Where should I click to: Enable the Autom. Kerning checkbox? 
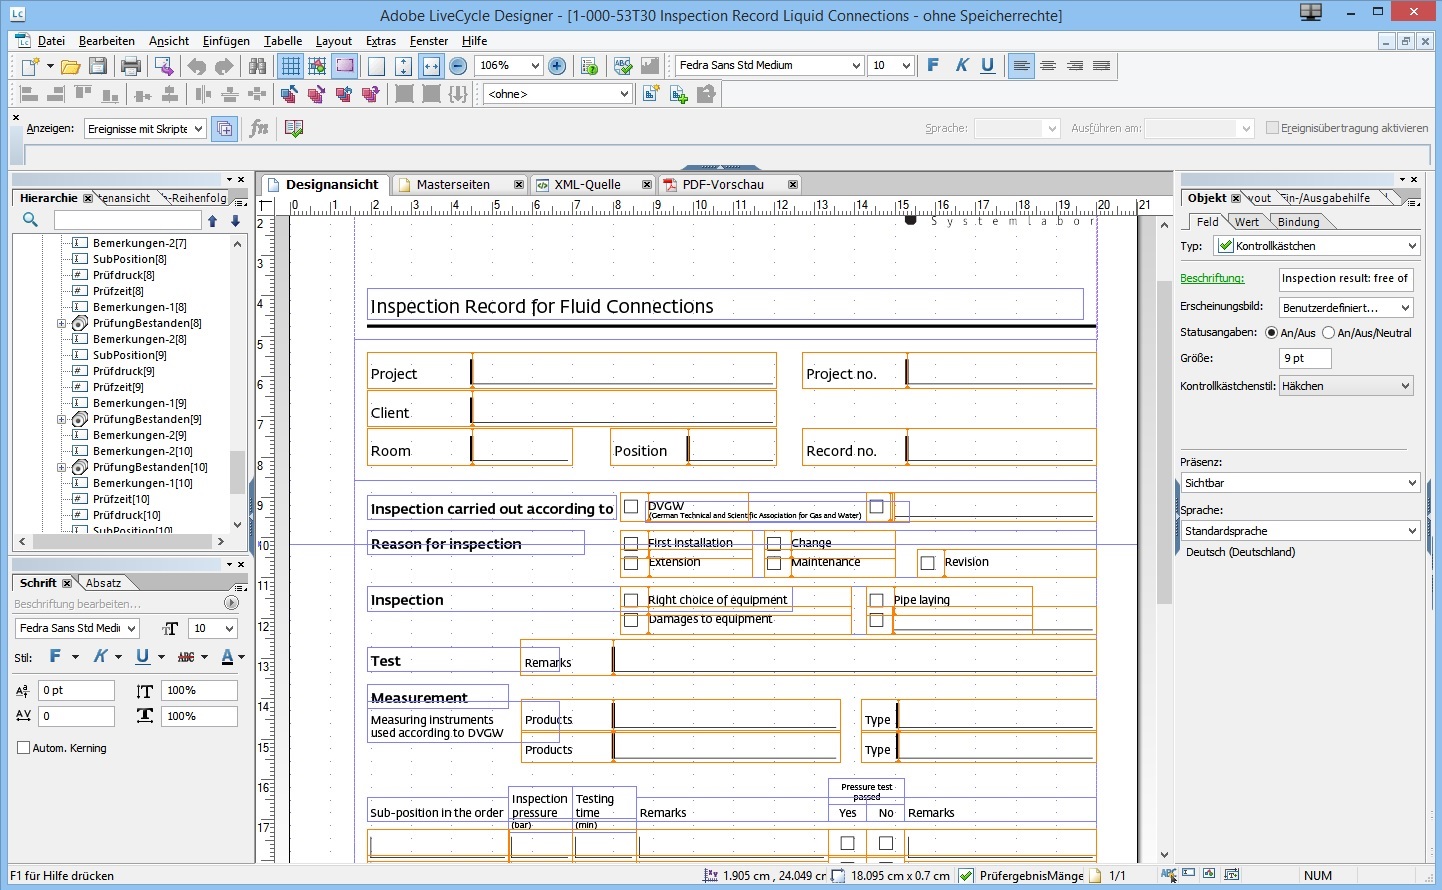[24, 748]
